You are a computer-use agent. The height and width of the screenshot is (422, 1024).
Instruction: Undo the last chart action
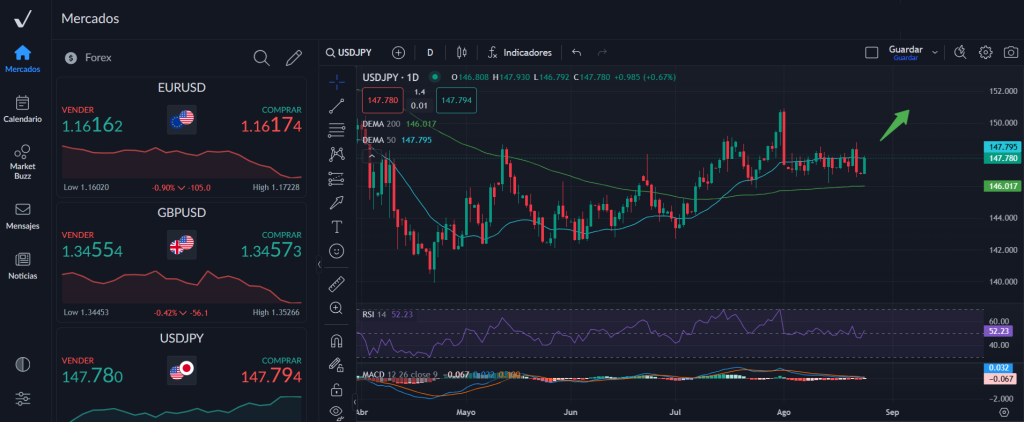pyautogui.click(x=576, y=52)
